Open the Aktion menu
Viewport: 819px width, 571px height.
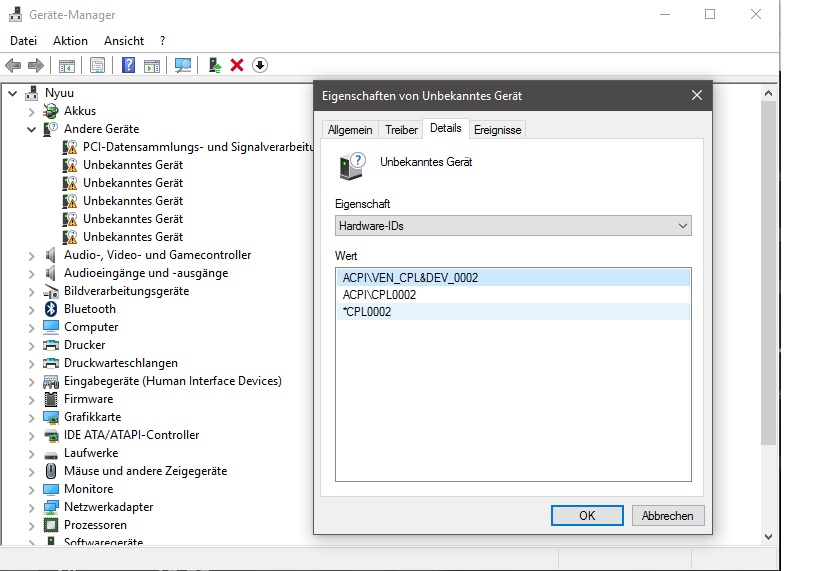pos(71,41)
